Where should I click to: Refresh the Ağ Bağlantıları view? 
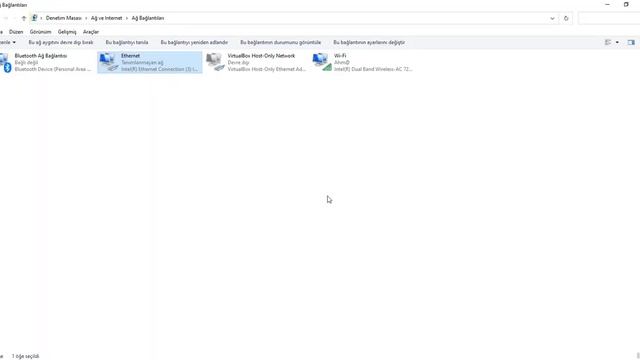pos(566,18)
